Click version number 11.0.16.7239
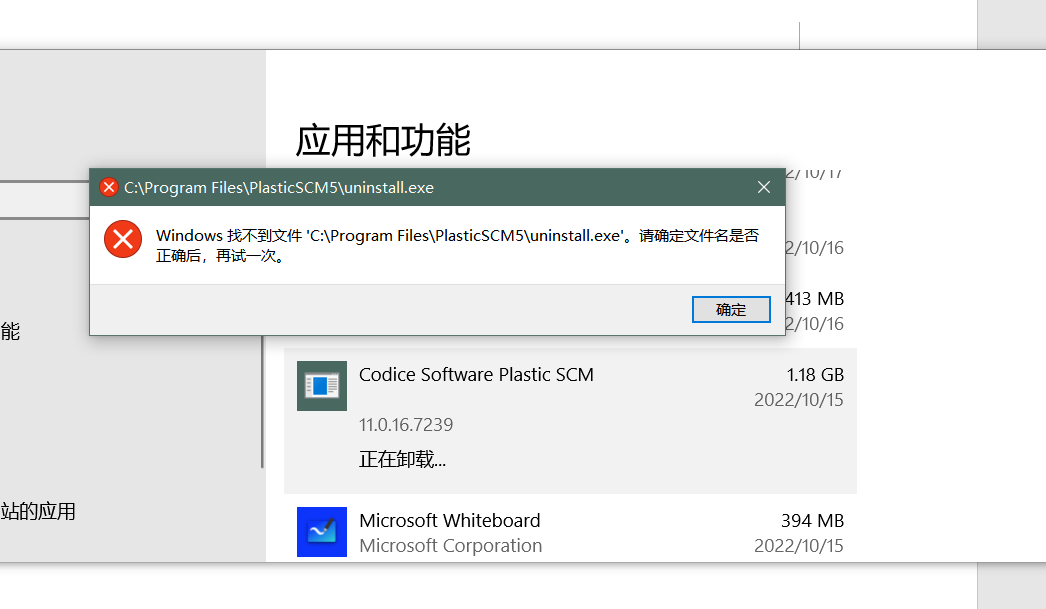The width and height of the screenshot is (1046, 609). pos(406,425)
